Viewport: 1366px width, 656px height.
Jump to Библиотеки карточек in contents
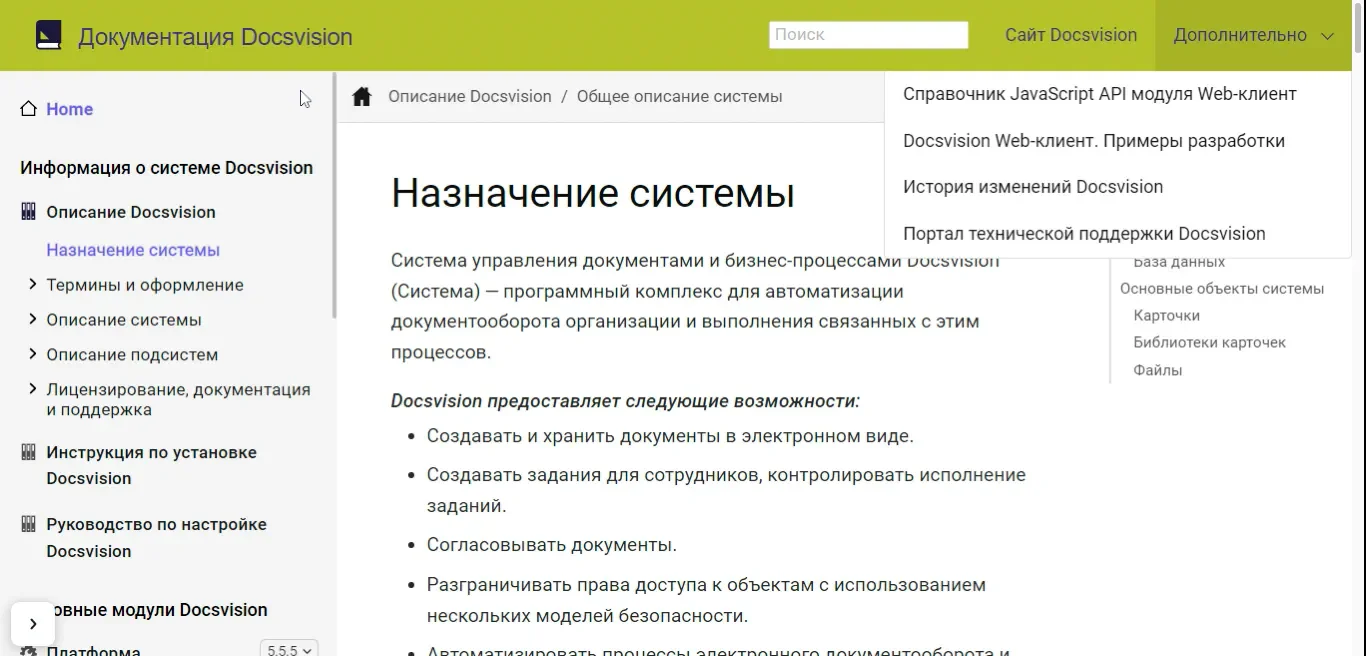[x=1210, y=343]
